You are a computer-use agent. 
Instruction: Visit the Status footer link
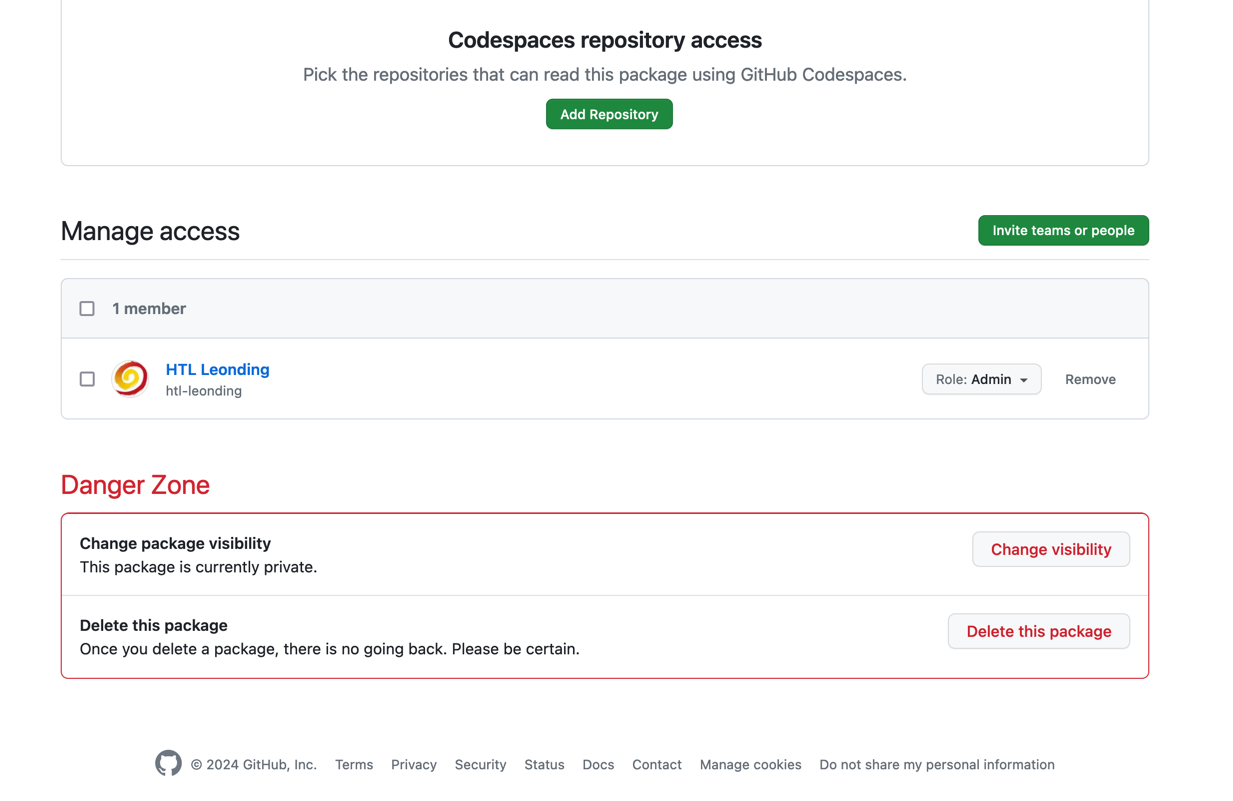point(544,765)
